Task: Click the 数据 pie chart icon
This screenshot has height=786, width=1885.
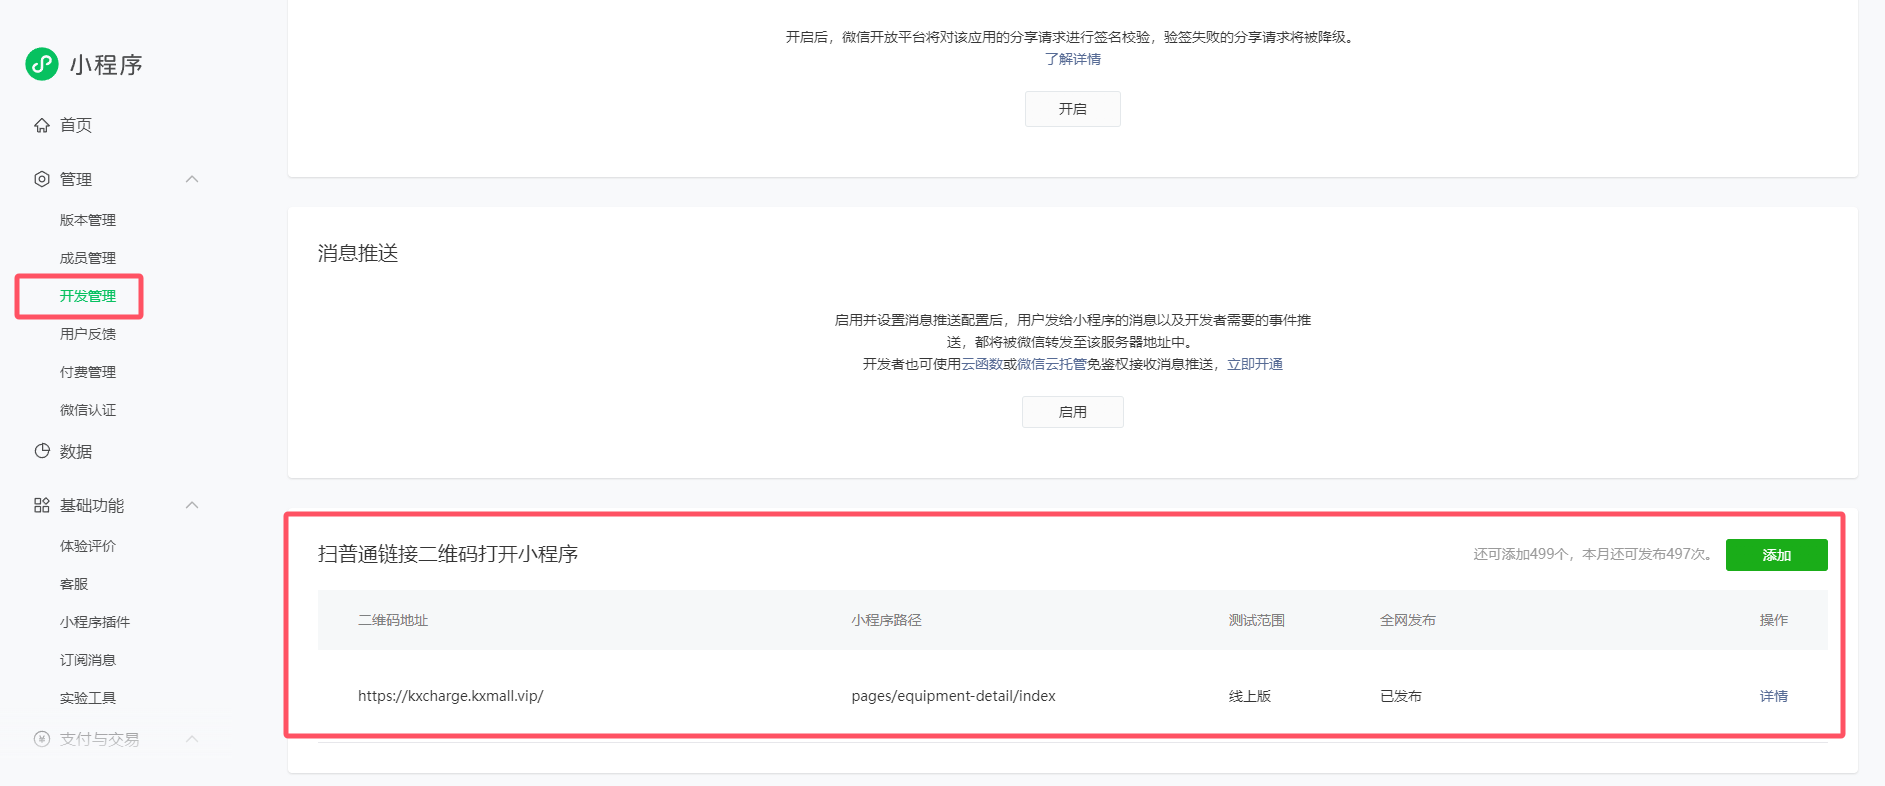Action: (42, 451)
